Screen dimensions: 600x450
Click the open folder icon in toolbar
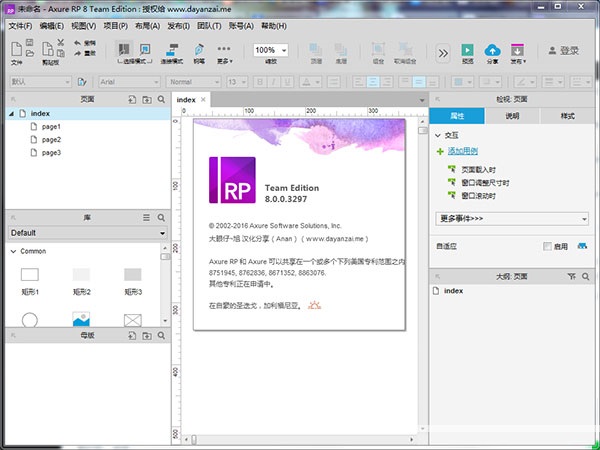point(30,53)
